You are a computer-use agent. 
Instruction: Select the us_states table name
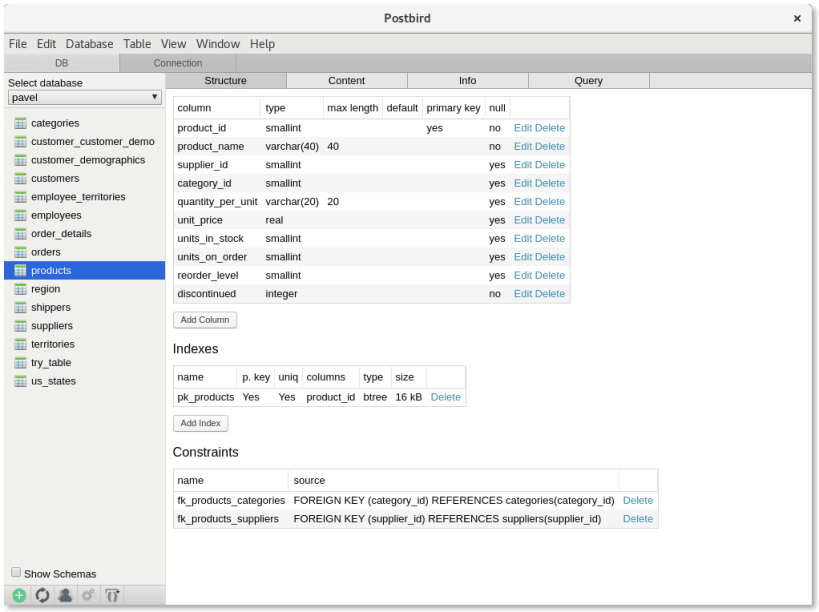pos(53,382)
